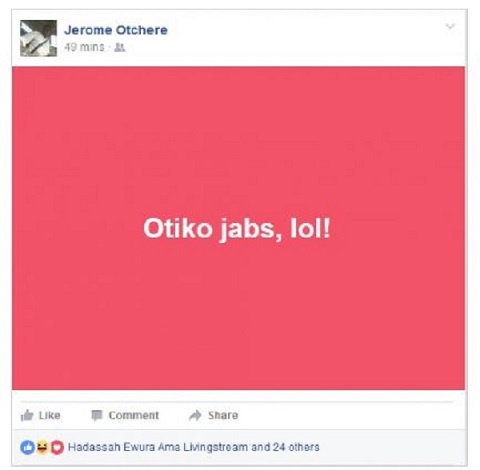Click the Comment speech bubble icon
480x470 pixels.
pos(97,415)
